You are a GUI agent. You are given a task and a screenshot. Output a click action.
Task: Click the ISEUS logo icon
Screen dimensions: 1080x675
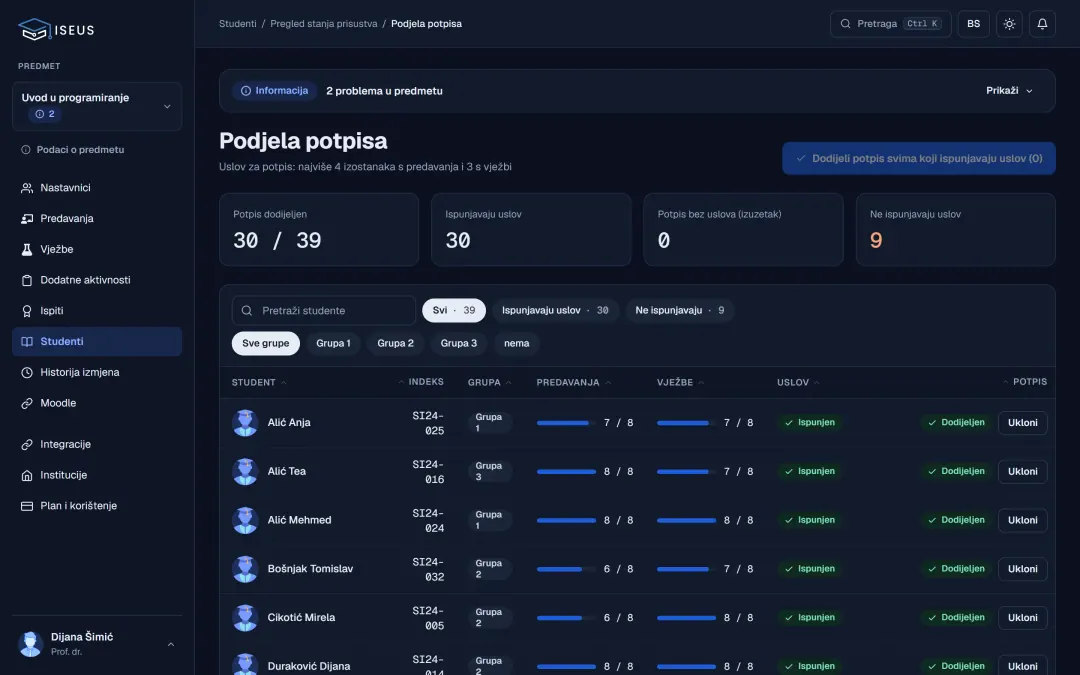tap(34, 29)
